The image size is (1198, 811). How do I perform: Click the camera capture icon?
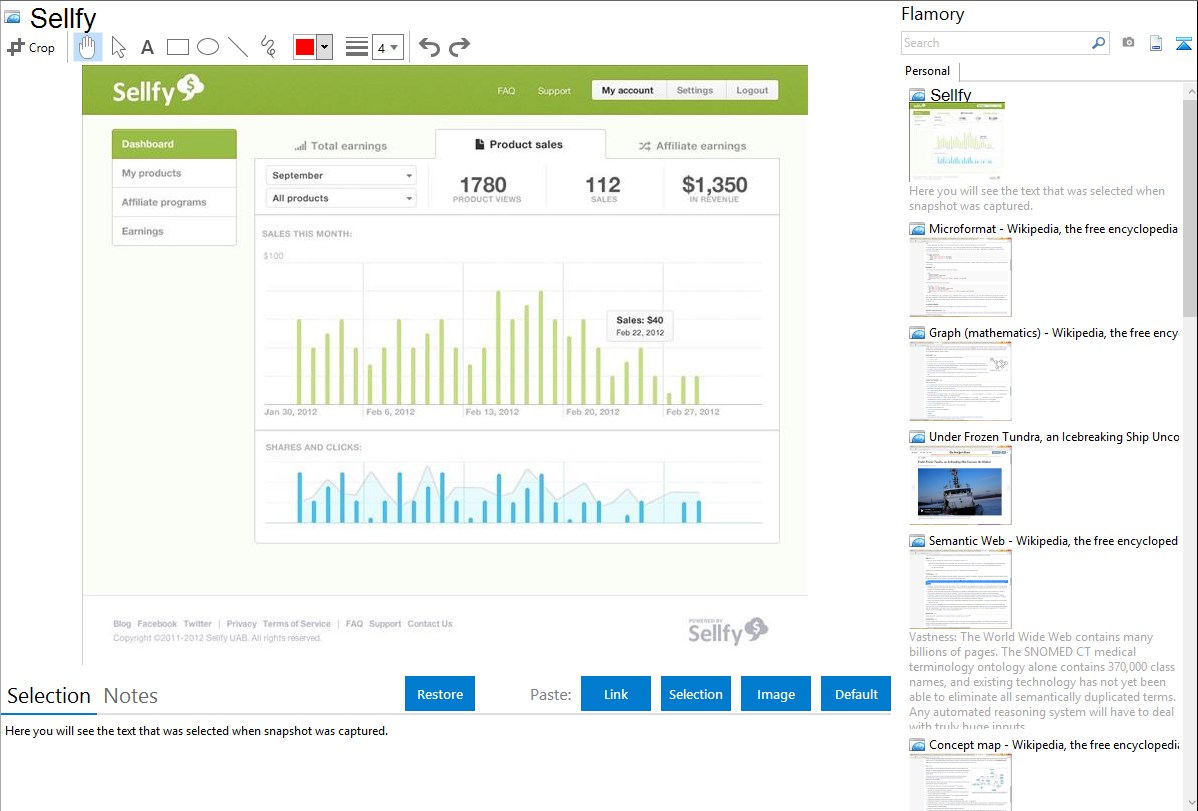pyautogui.click(x=1128, y=43)
